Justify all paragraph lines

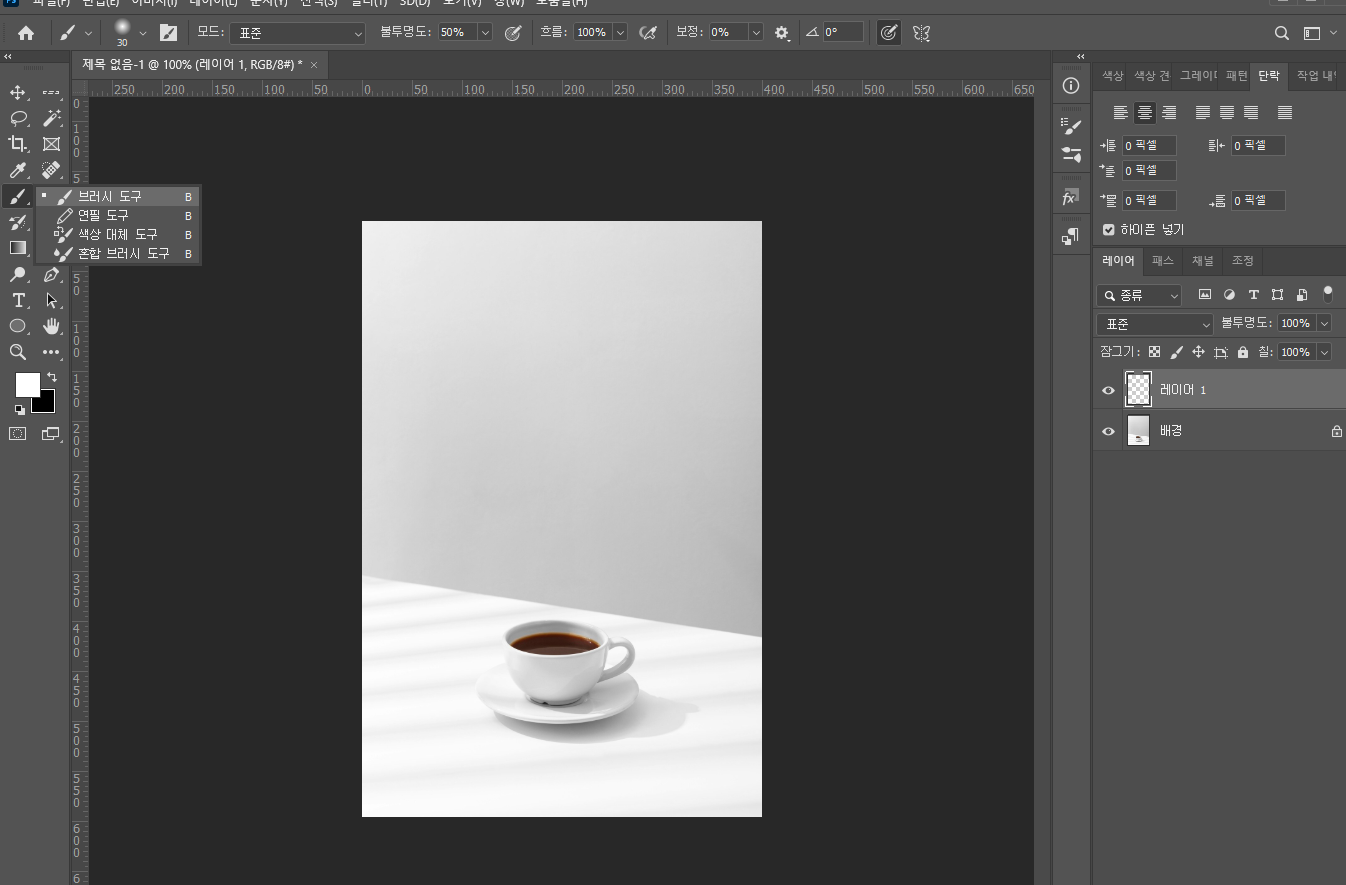[x=1285, y=112]
